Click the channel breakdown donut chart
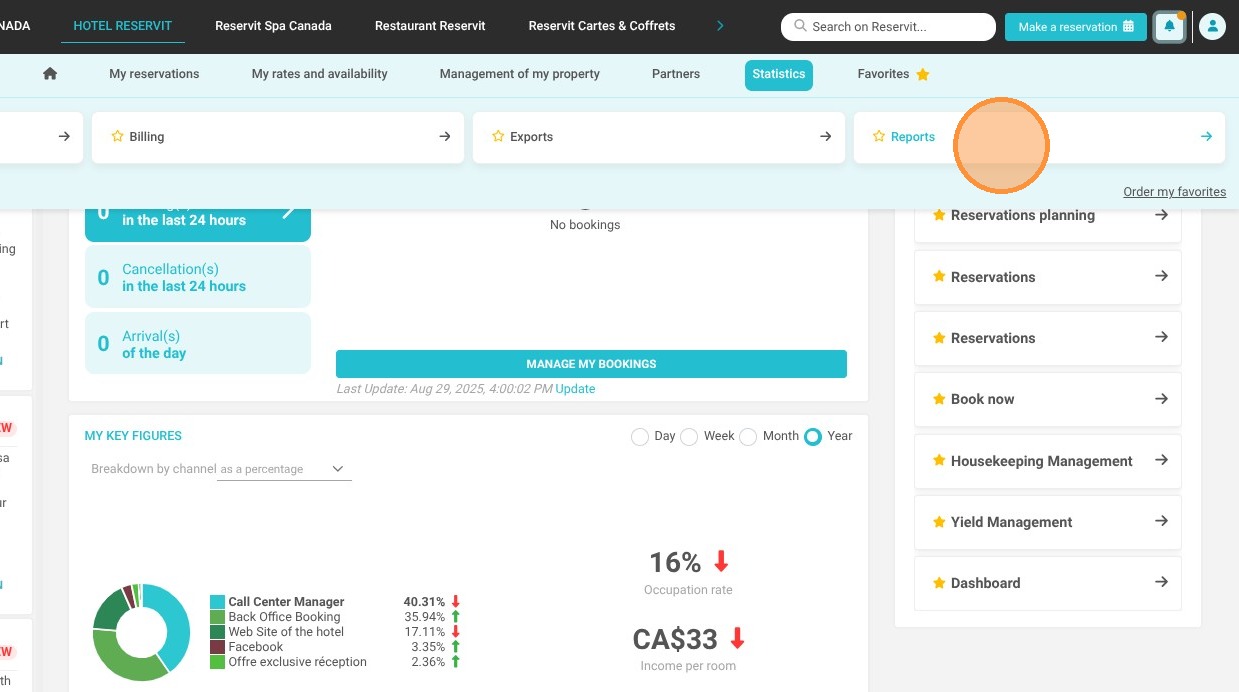1239x692 pixels. (x=141, y=633)
